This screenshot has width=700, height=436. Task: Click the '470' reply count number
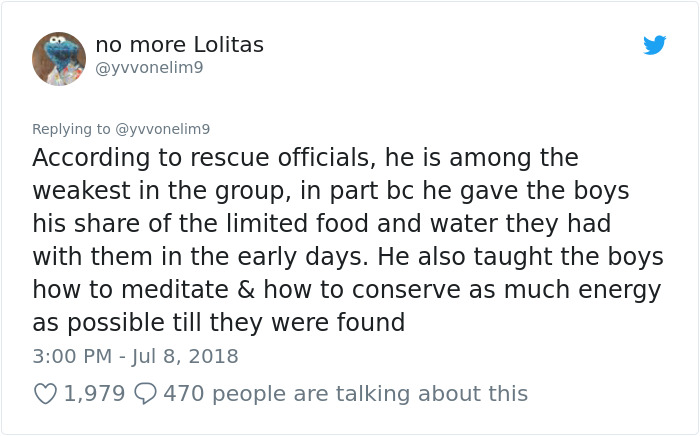point(183,394)
